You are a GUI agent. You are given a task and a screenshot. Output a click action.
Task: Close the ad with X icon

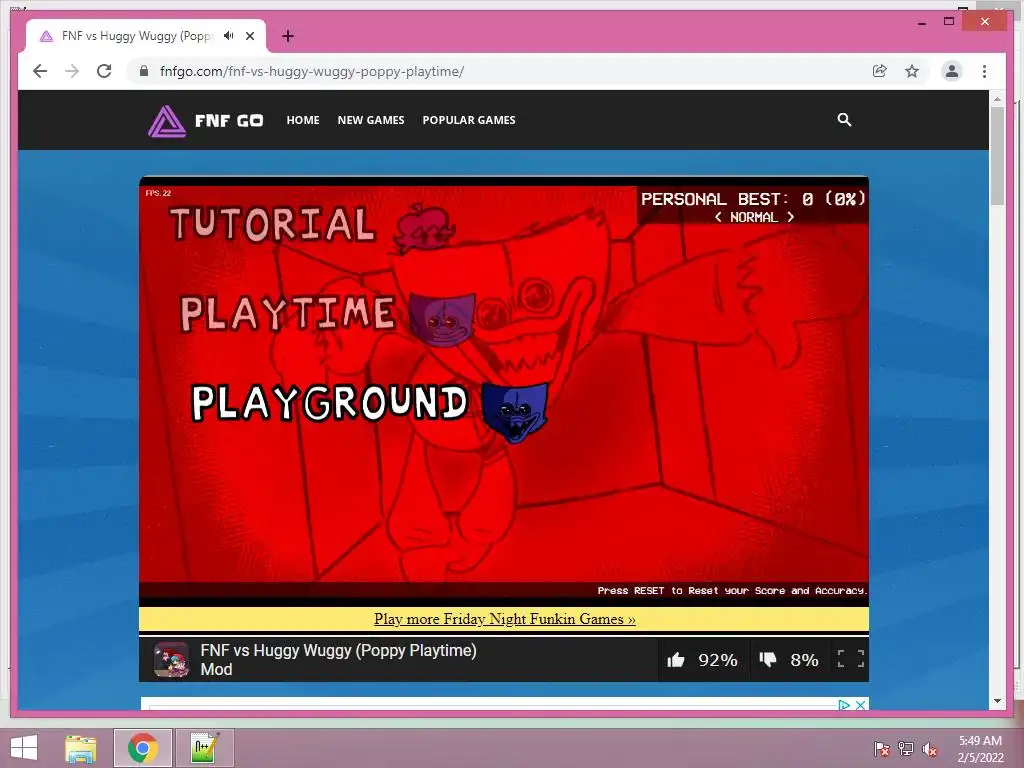point(861,705)
